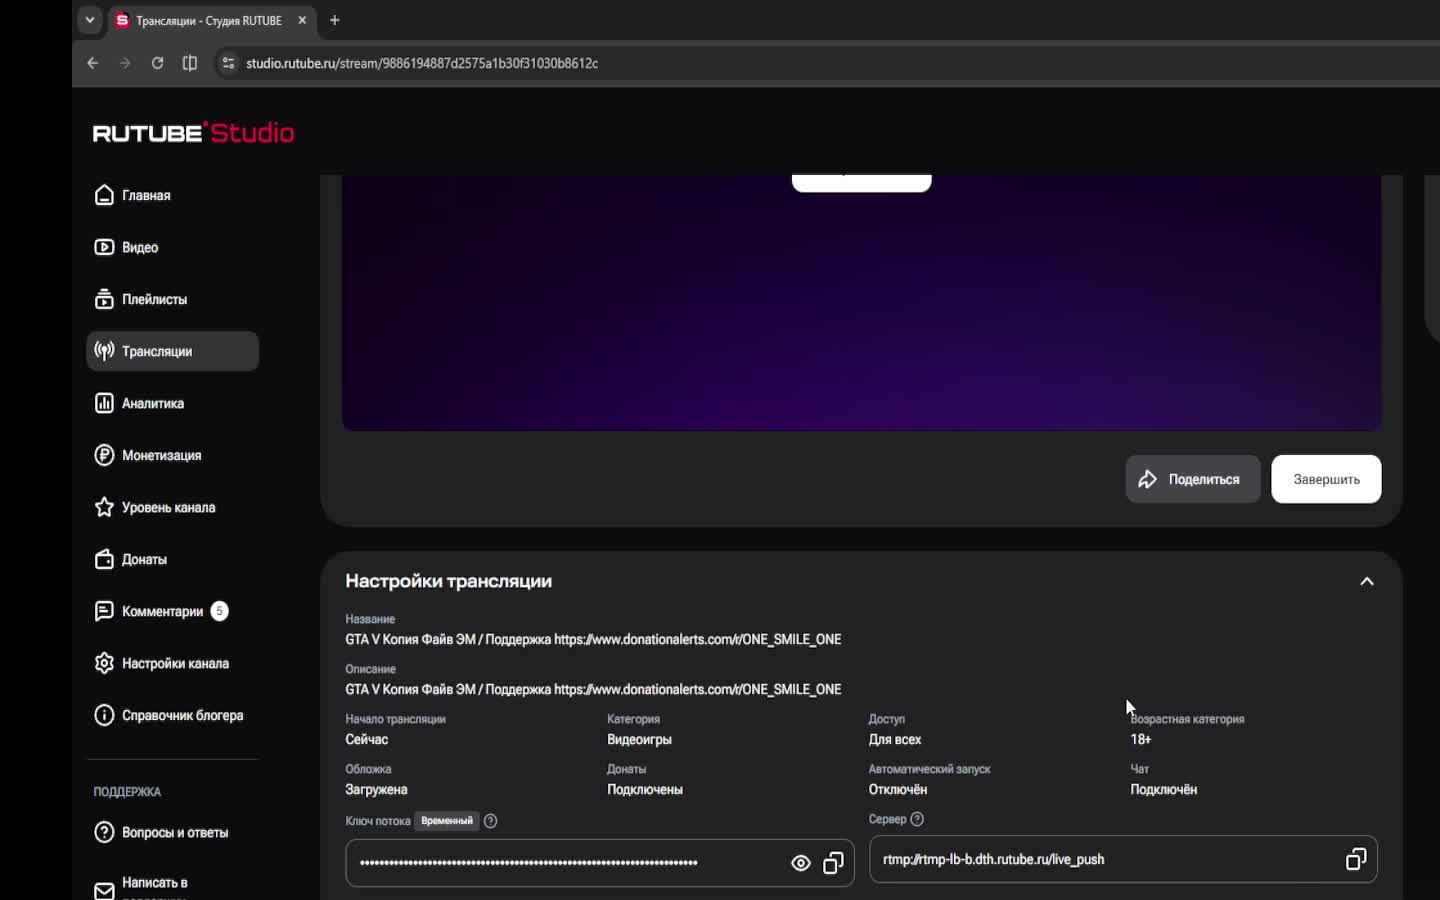This screenshot has width=1440, height=900.
Task: Click the help icon next to Ключ потока
Action: (x=490, y=821)
